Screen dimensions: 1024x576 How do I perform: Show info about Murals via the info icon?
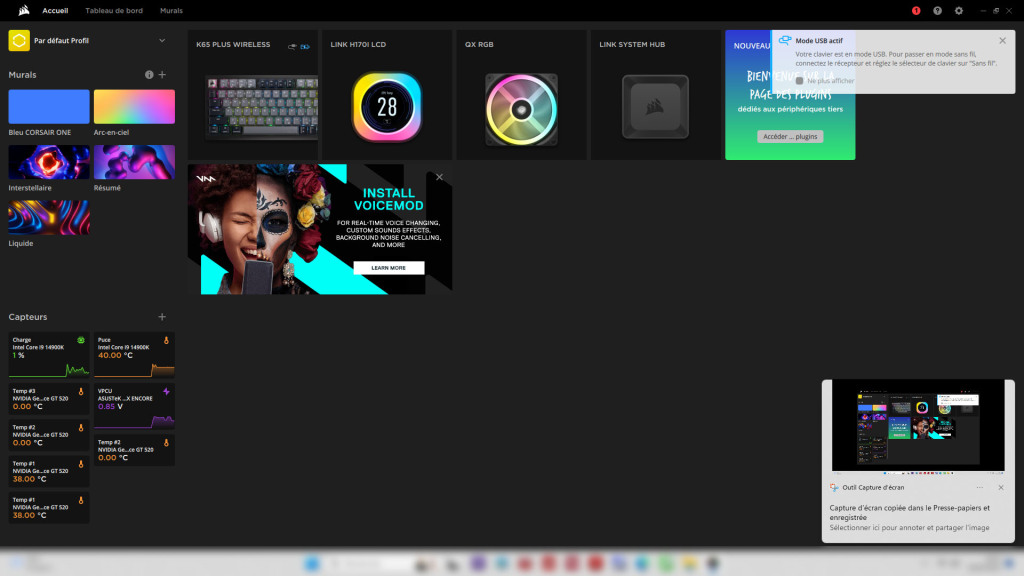tap(149, 74)
